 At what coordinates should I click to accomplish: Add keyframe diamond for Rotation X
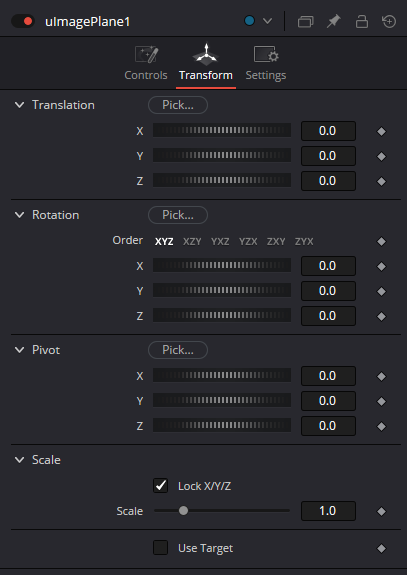[381, 266]
